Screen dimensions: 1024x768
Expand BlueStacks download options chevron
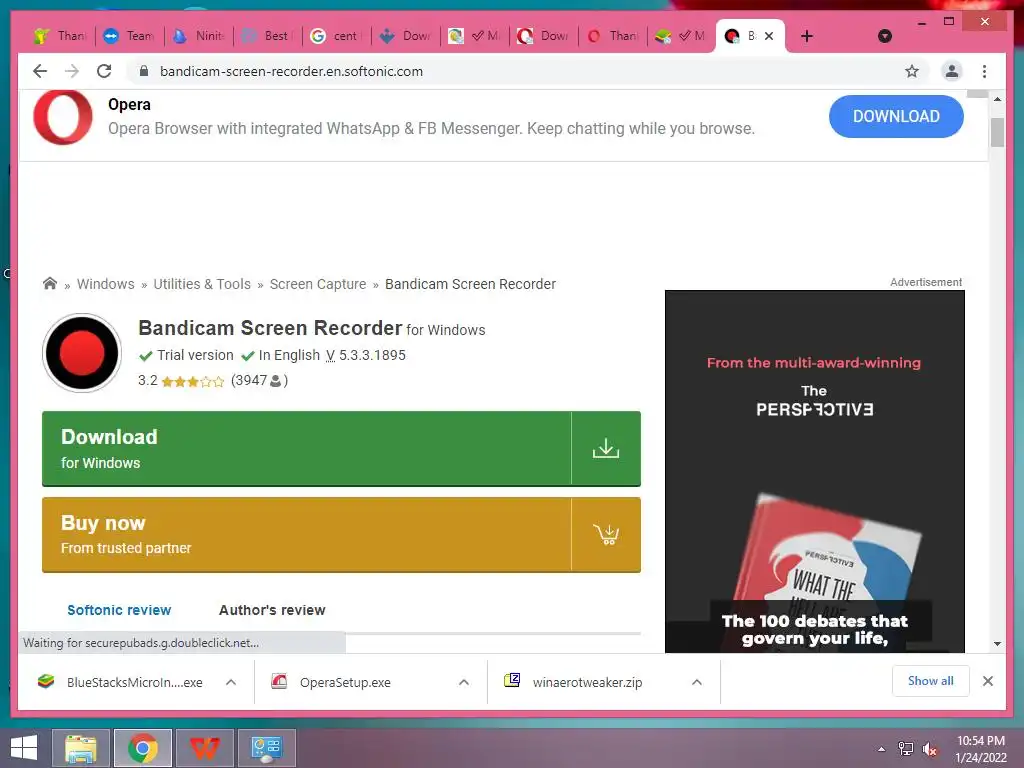231,682
